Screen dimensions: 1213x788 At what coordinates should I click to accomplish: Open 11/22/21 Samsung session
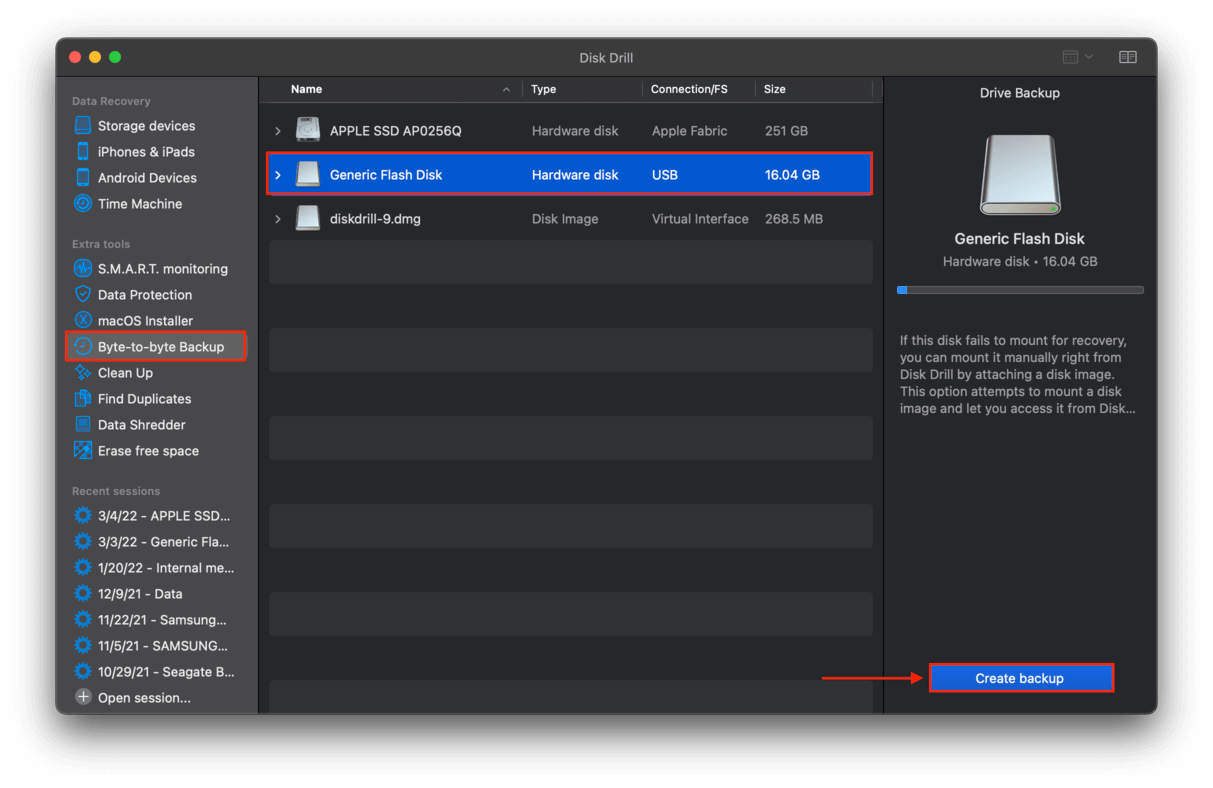162,620
